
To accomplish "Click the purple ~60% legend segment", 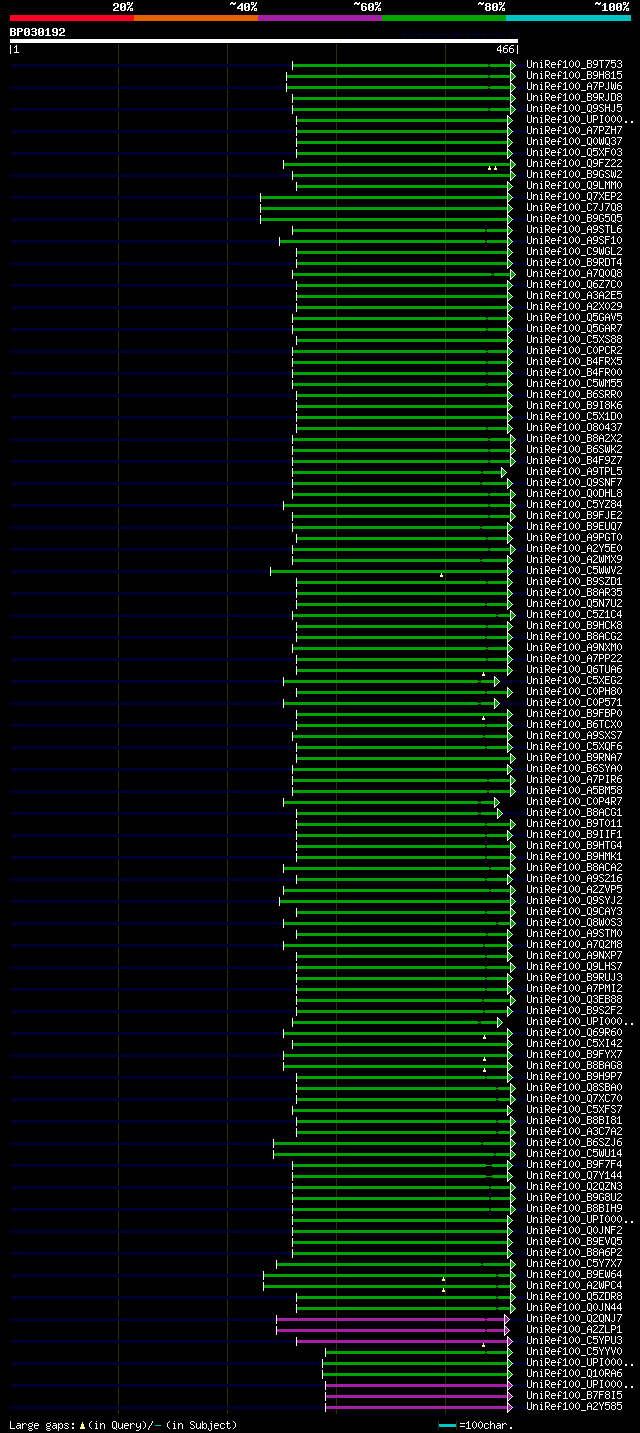I will click(320, 17).
